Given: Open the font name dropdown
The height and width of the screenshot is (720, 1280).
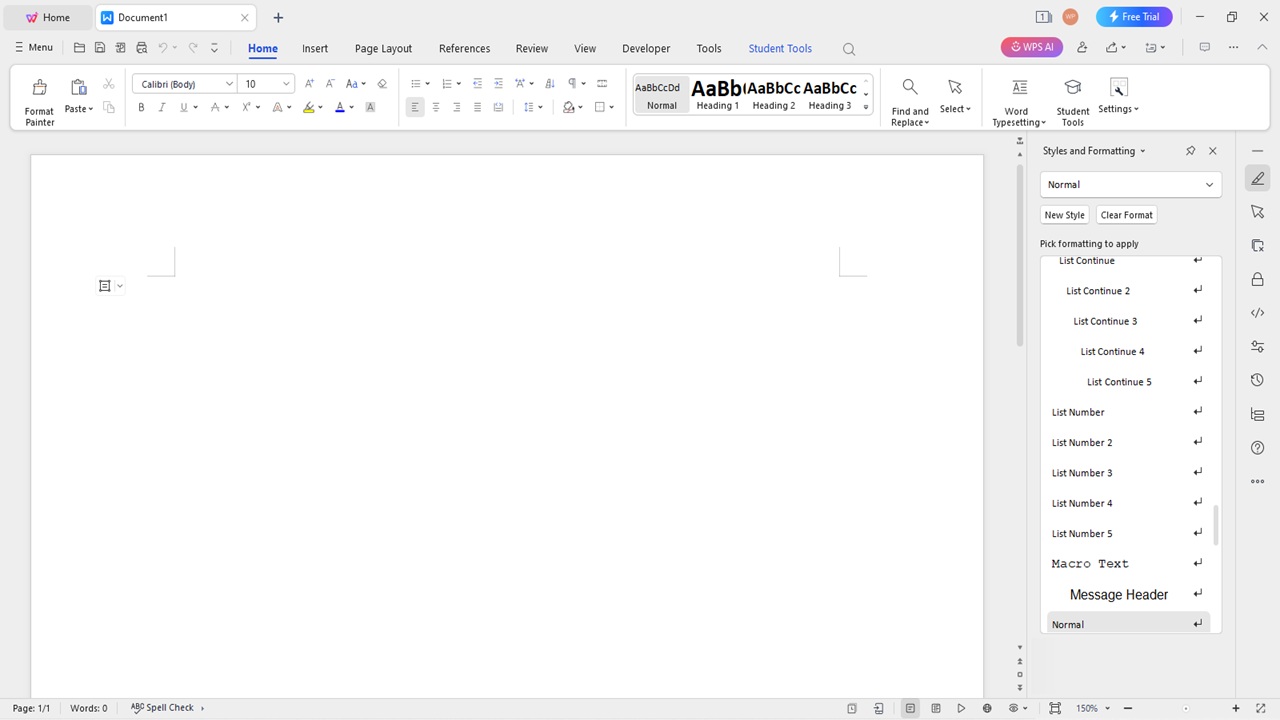Looking at the screenshot, I should point(228,84).
